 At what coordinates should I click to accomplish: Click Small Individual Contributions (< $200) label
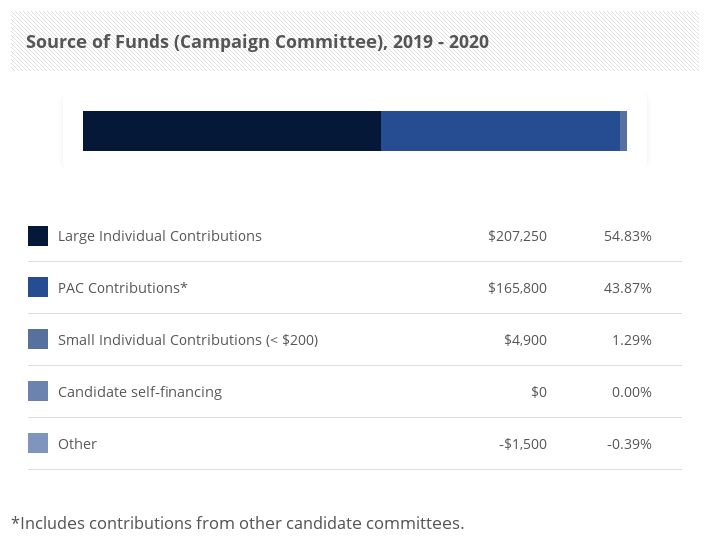pos(188,340)
